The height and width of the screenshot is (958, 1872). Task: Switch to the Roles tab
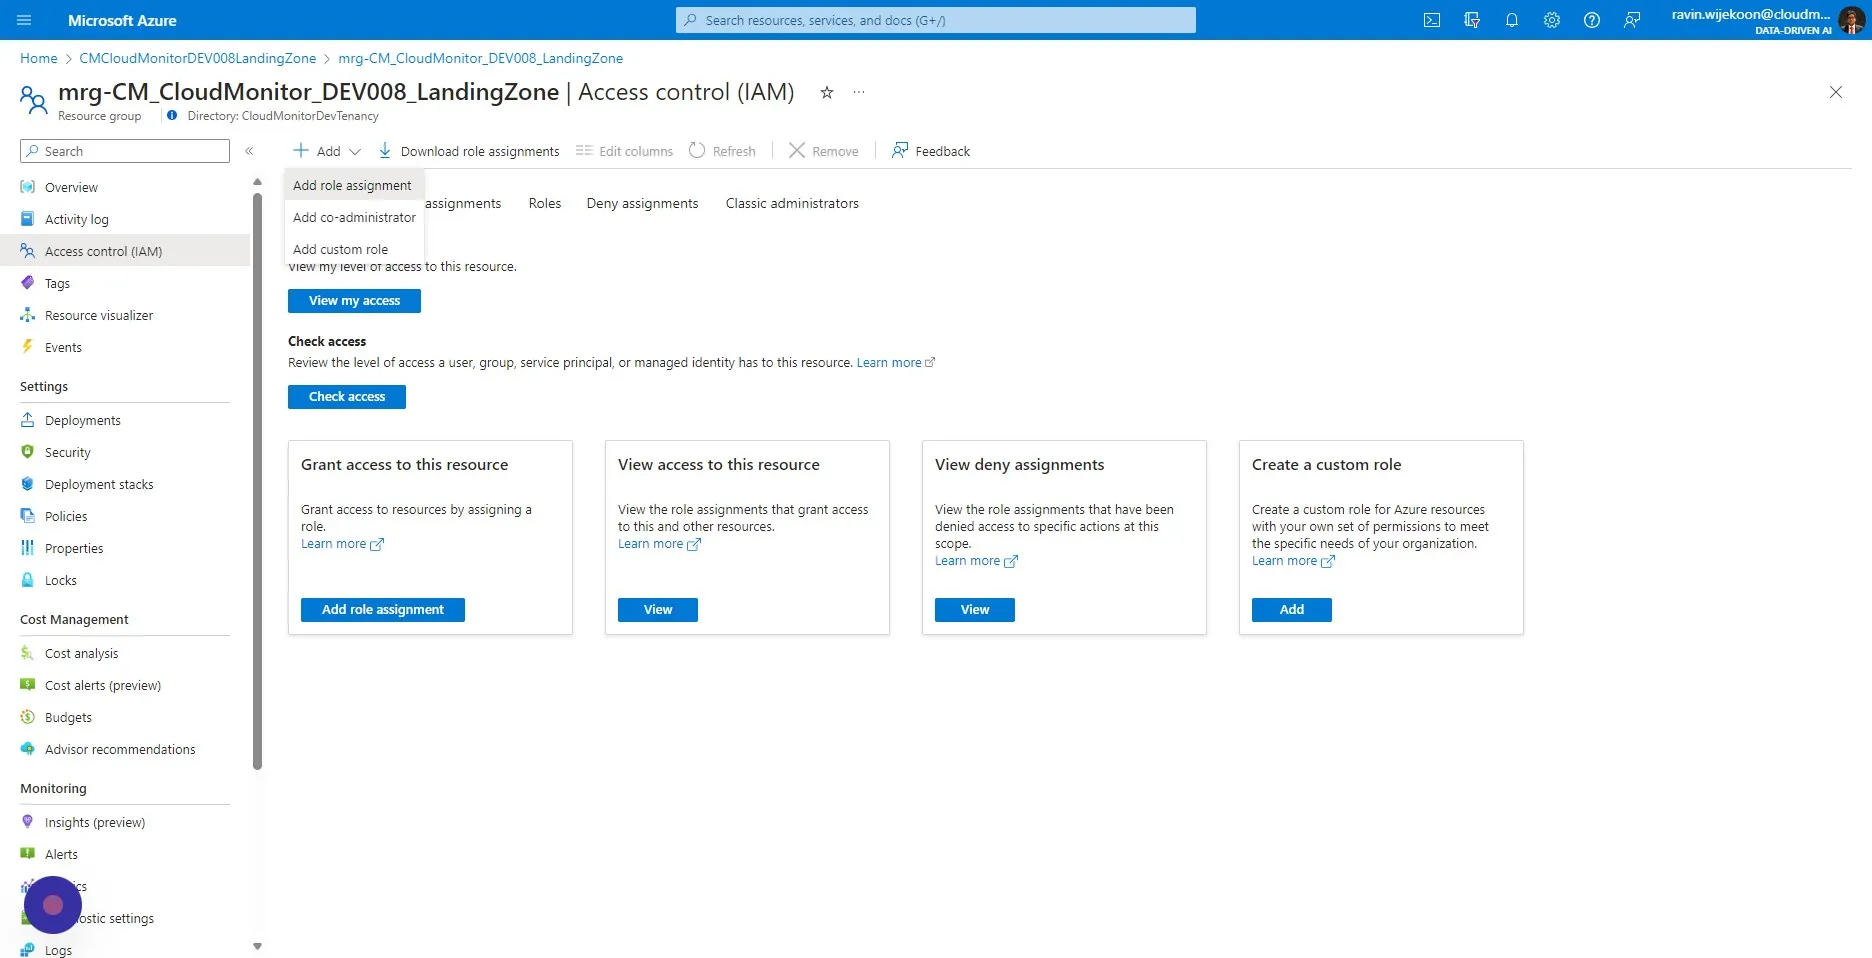click(x=545, y=203)
